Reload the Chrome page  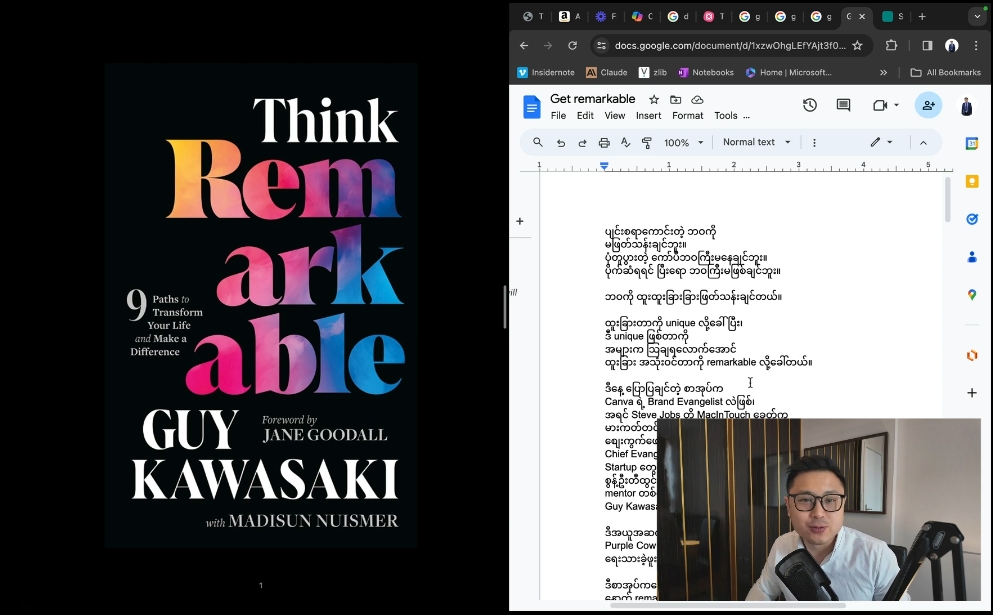tap(572, 46)
